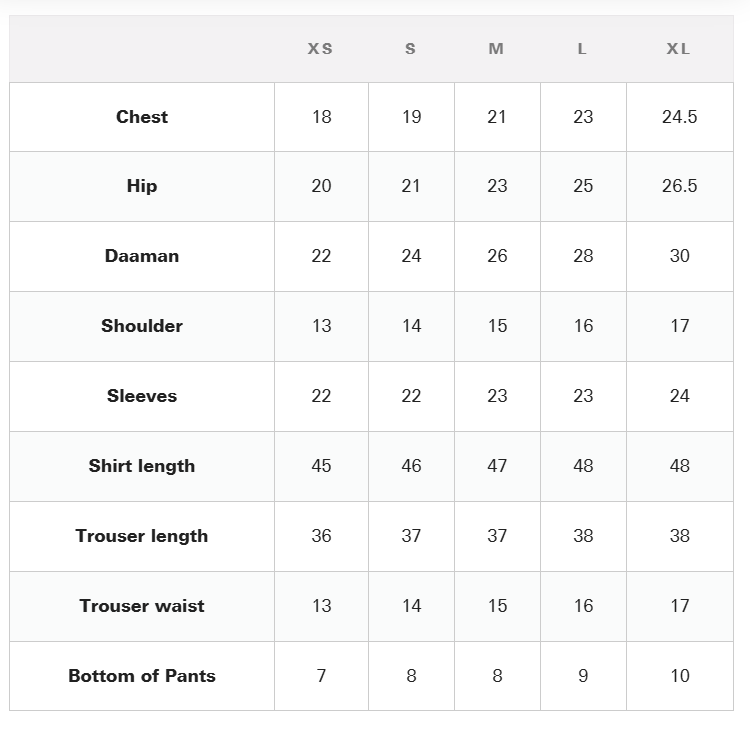Select the Chest row label
Viewport: 750px width, 730px height.
point(142,117)
